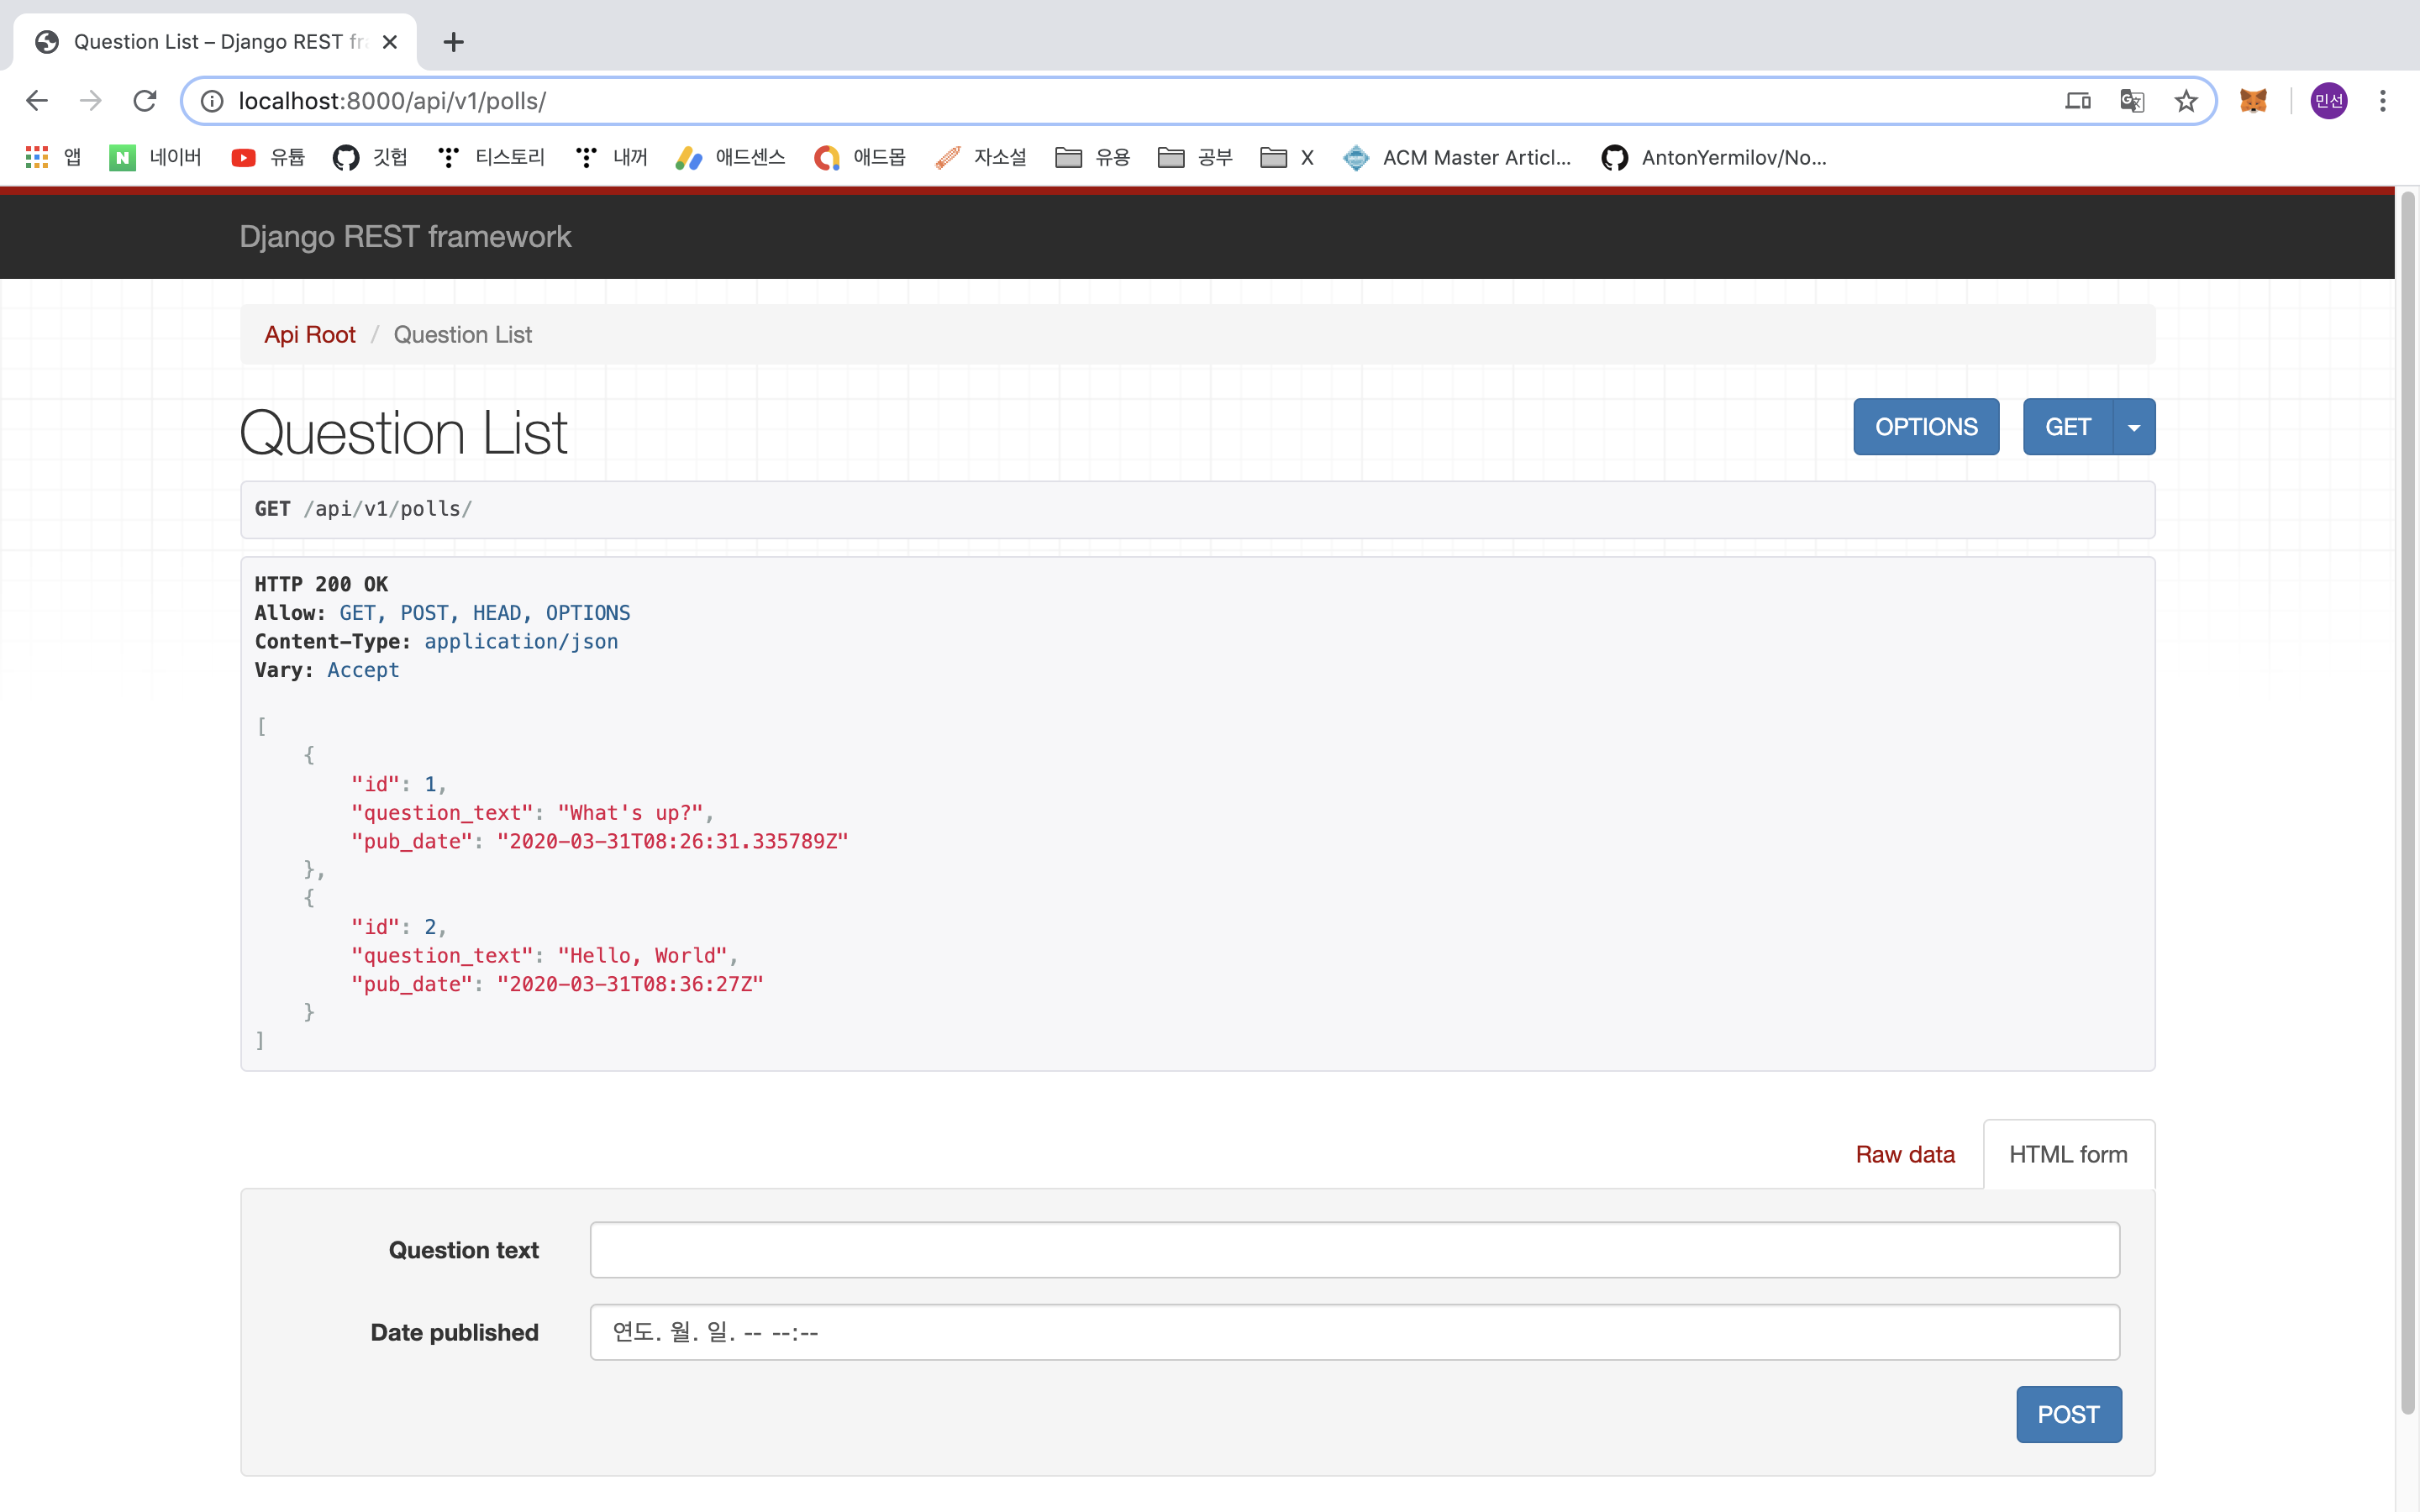Click the OPTIONS button
2420x1512 pixels.
tap(1925, 427)
